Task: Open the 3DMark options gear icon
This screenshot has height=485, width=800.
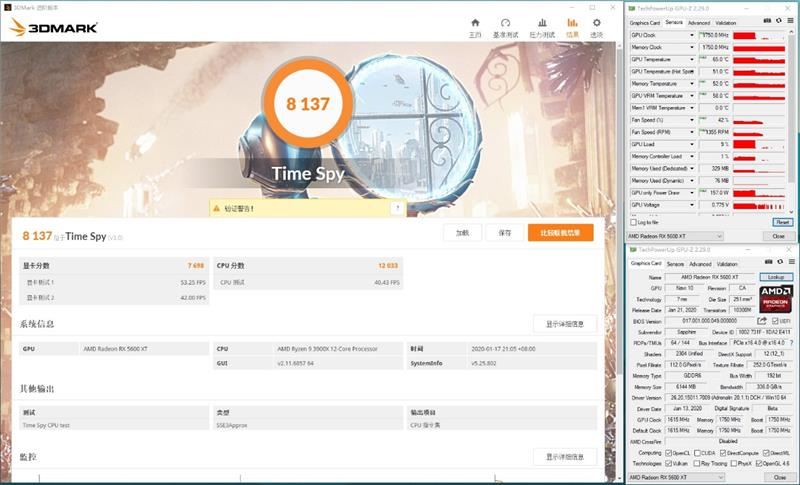Action: 596,23
